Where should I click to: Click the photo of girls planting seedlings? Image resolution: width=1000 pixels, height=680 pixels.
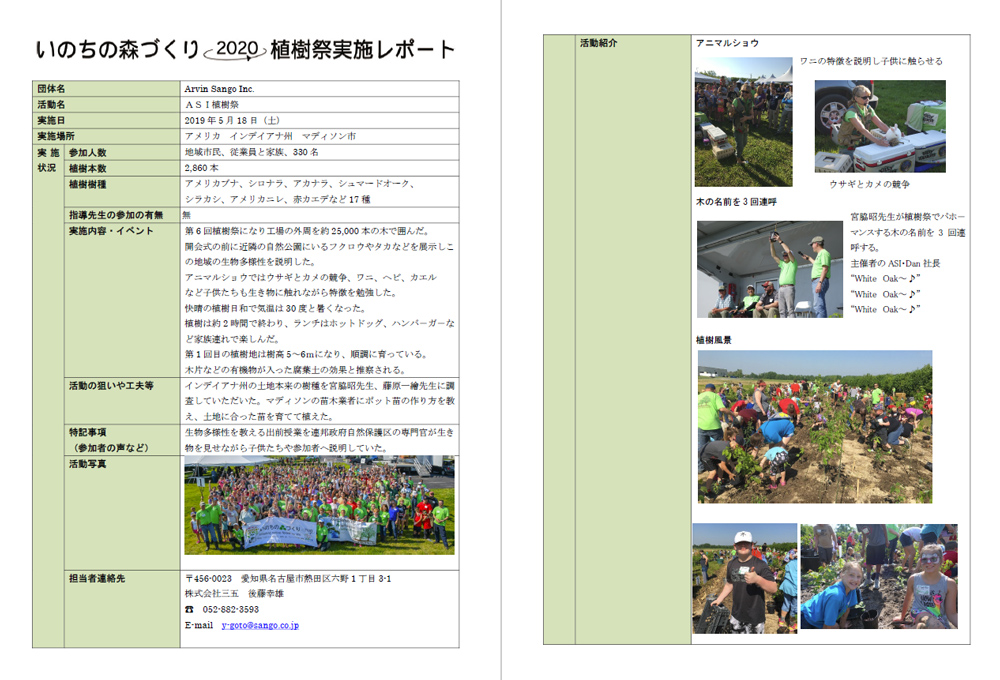click(878, 576)
